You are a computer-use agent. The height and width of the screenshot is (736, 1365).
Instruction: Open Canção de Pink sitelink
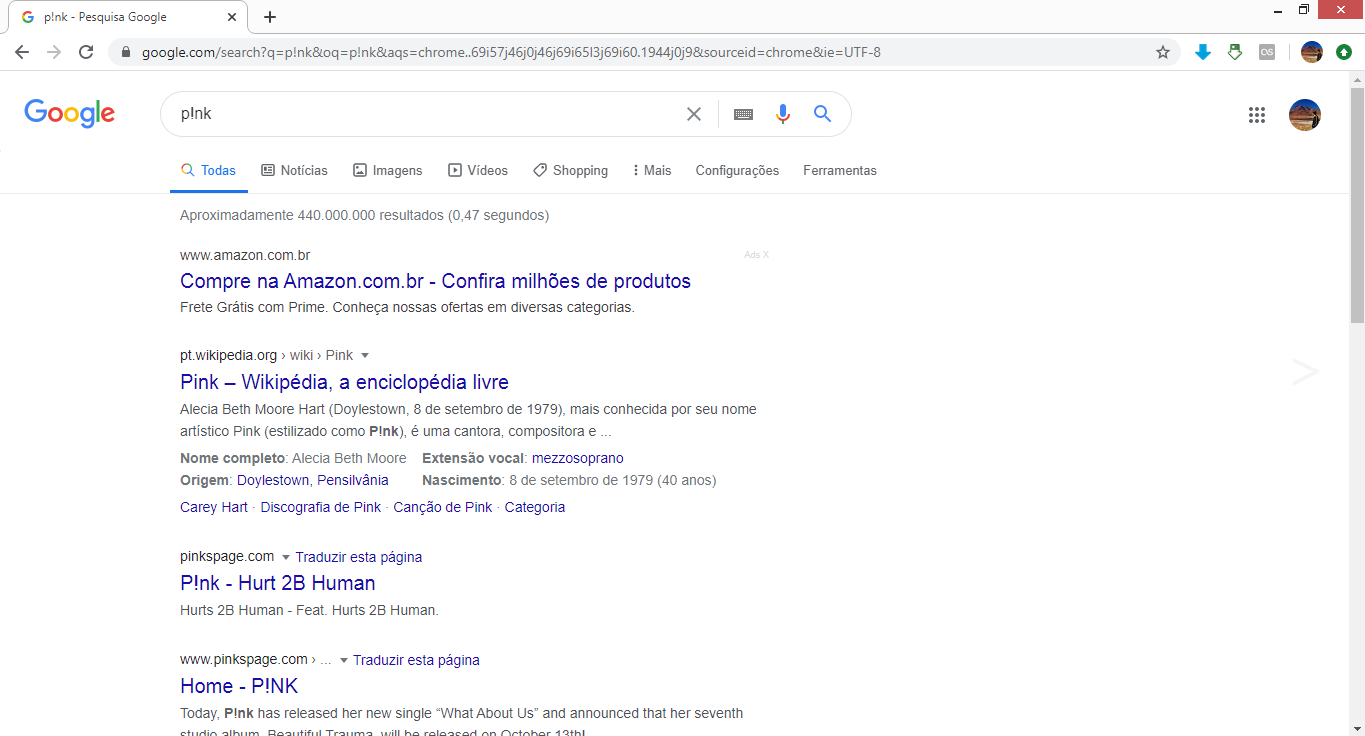coord(443,507)
